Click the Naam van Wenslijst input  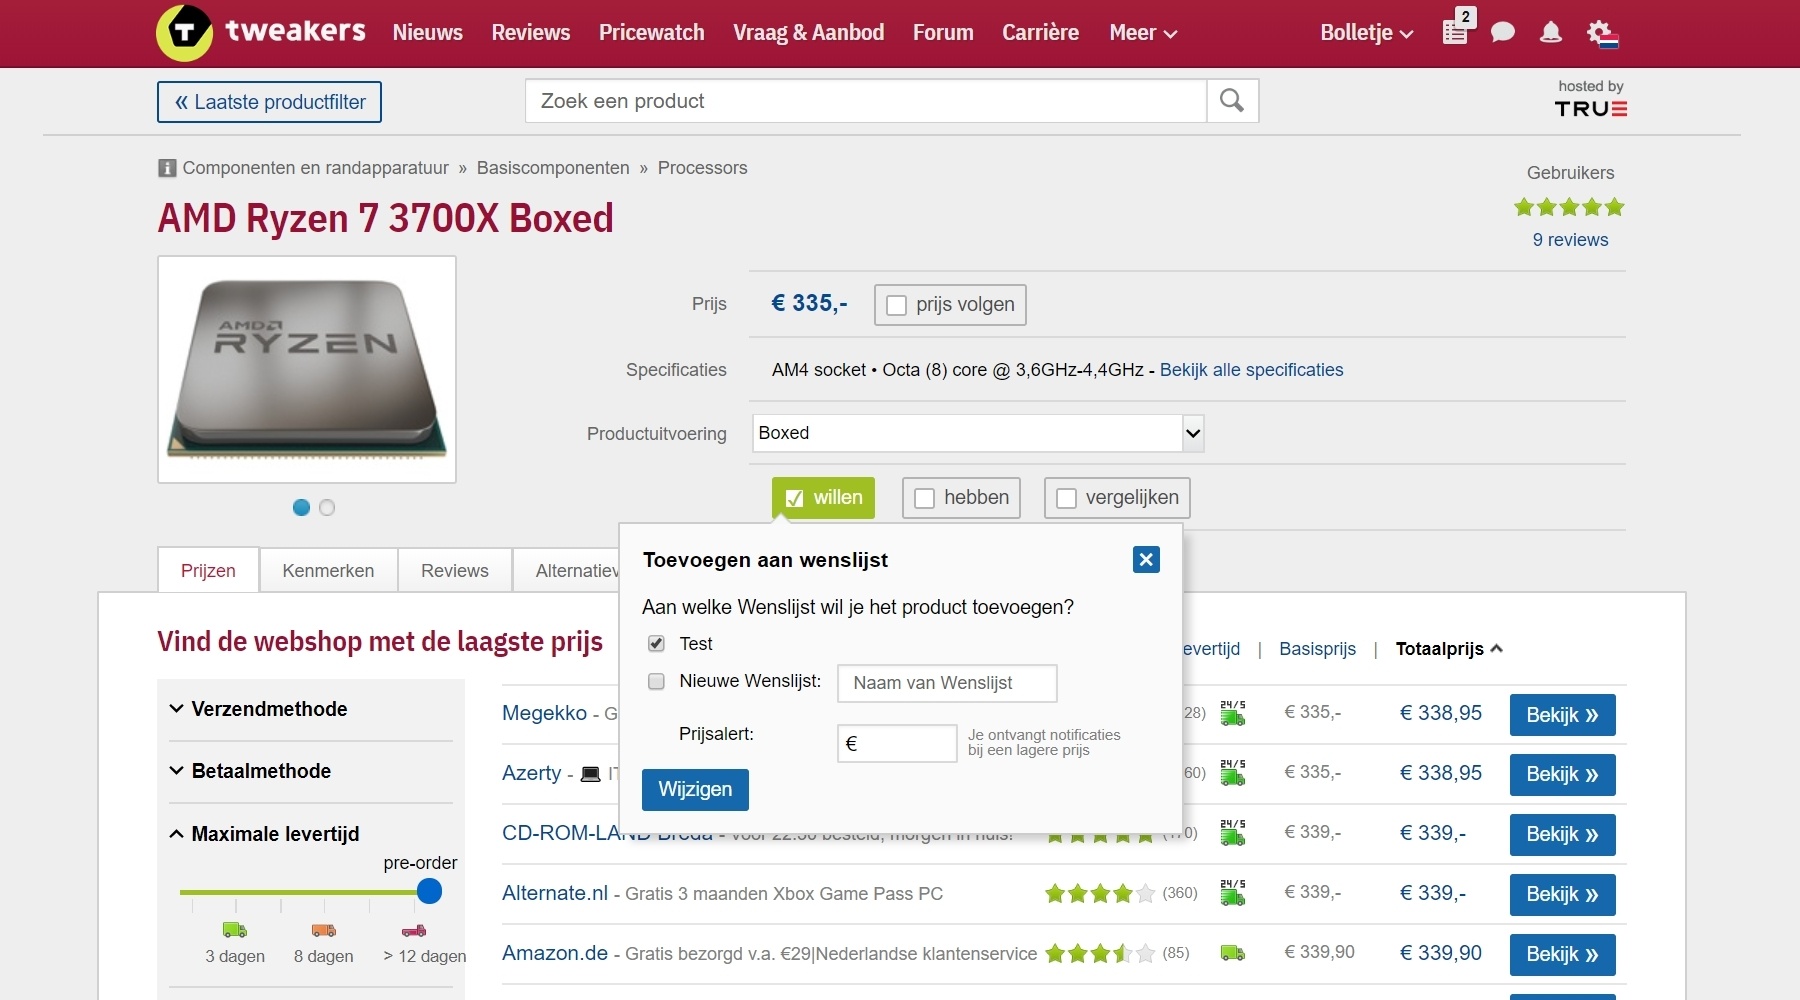point(947,683)
